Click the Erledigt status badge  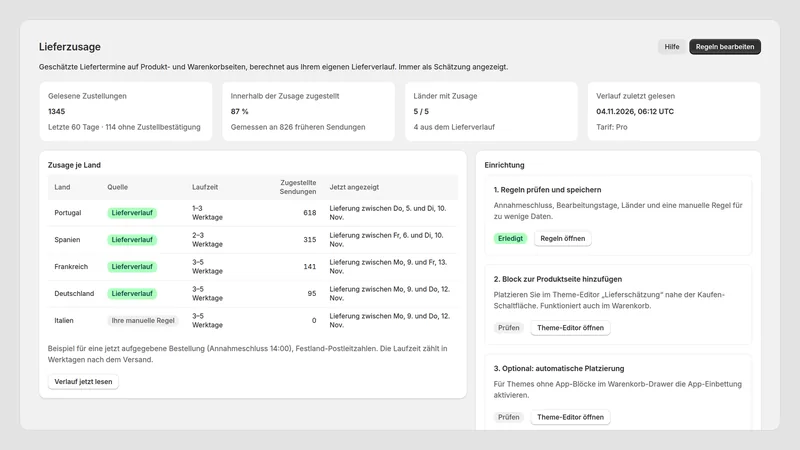510,238
